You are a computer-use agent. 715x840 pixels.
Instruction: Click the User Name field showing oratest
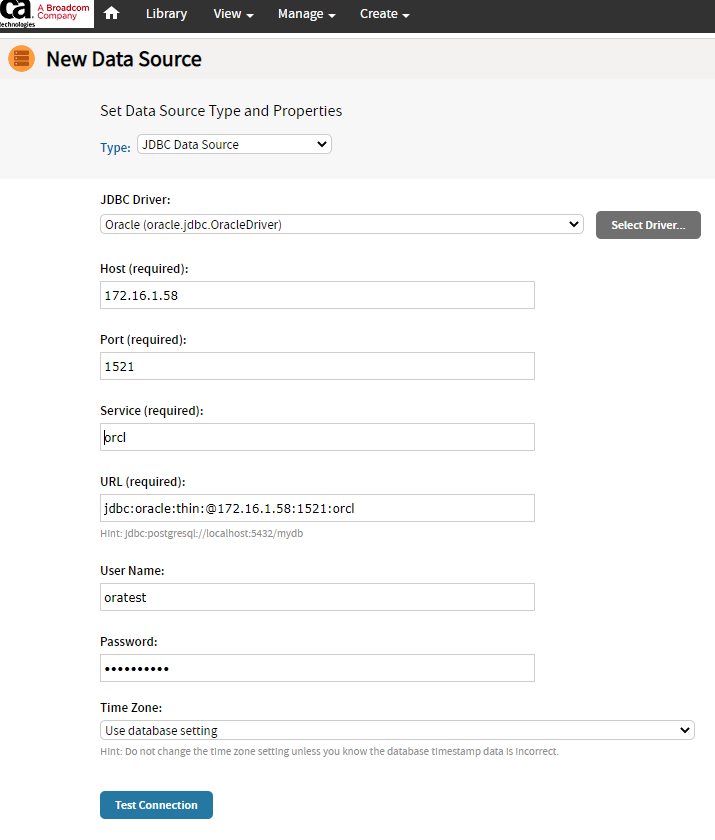pos(317,596)
